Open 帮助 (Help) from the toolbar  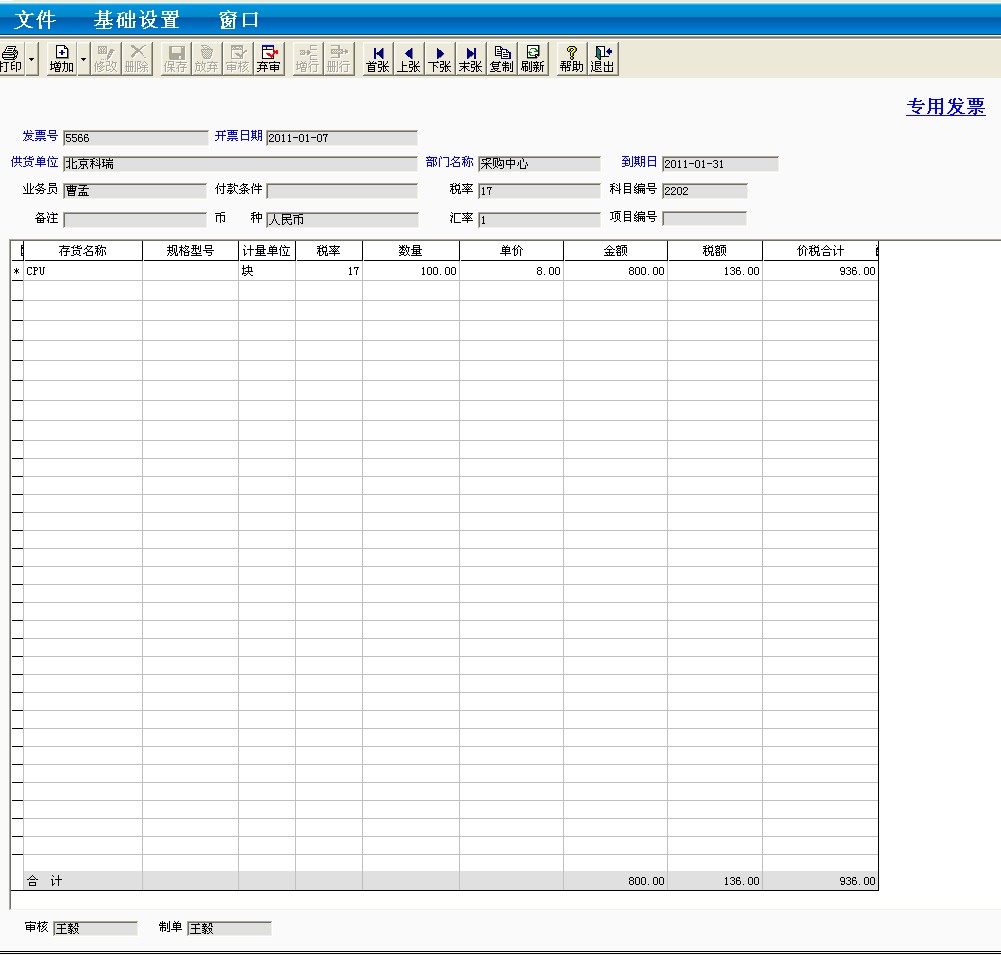[571, 59]
